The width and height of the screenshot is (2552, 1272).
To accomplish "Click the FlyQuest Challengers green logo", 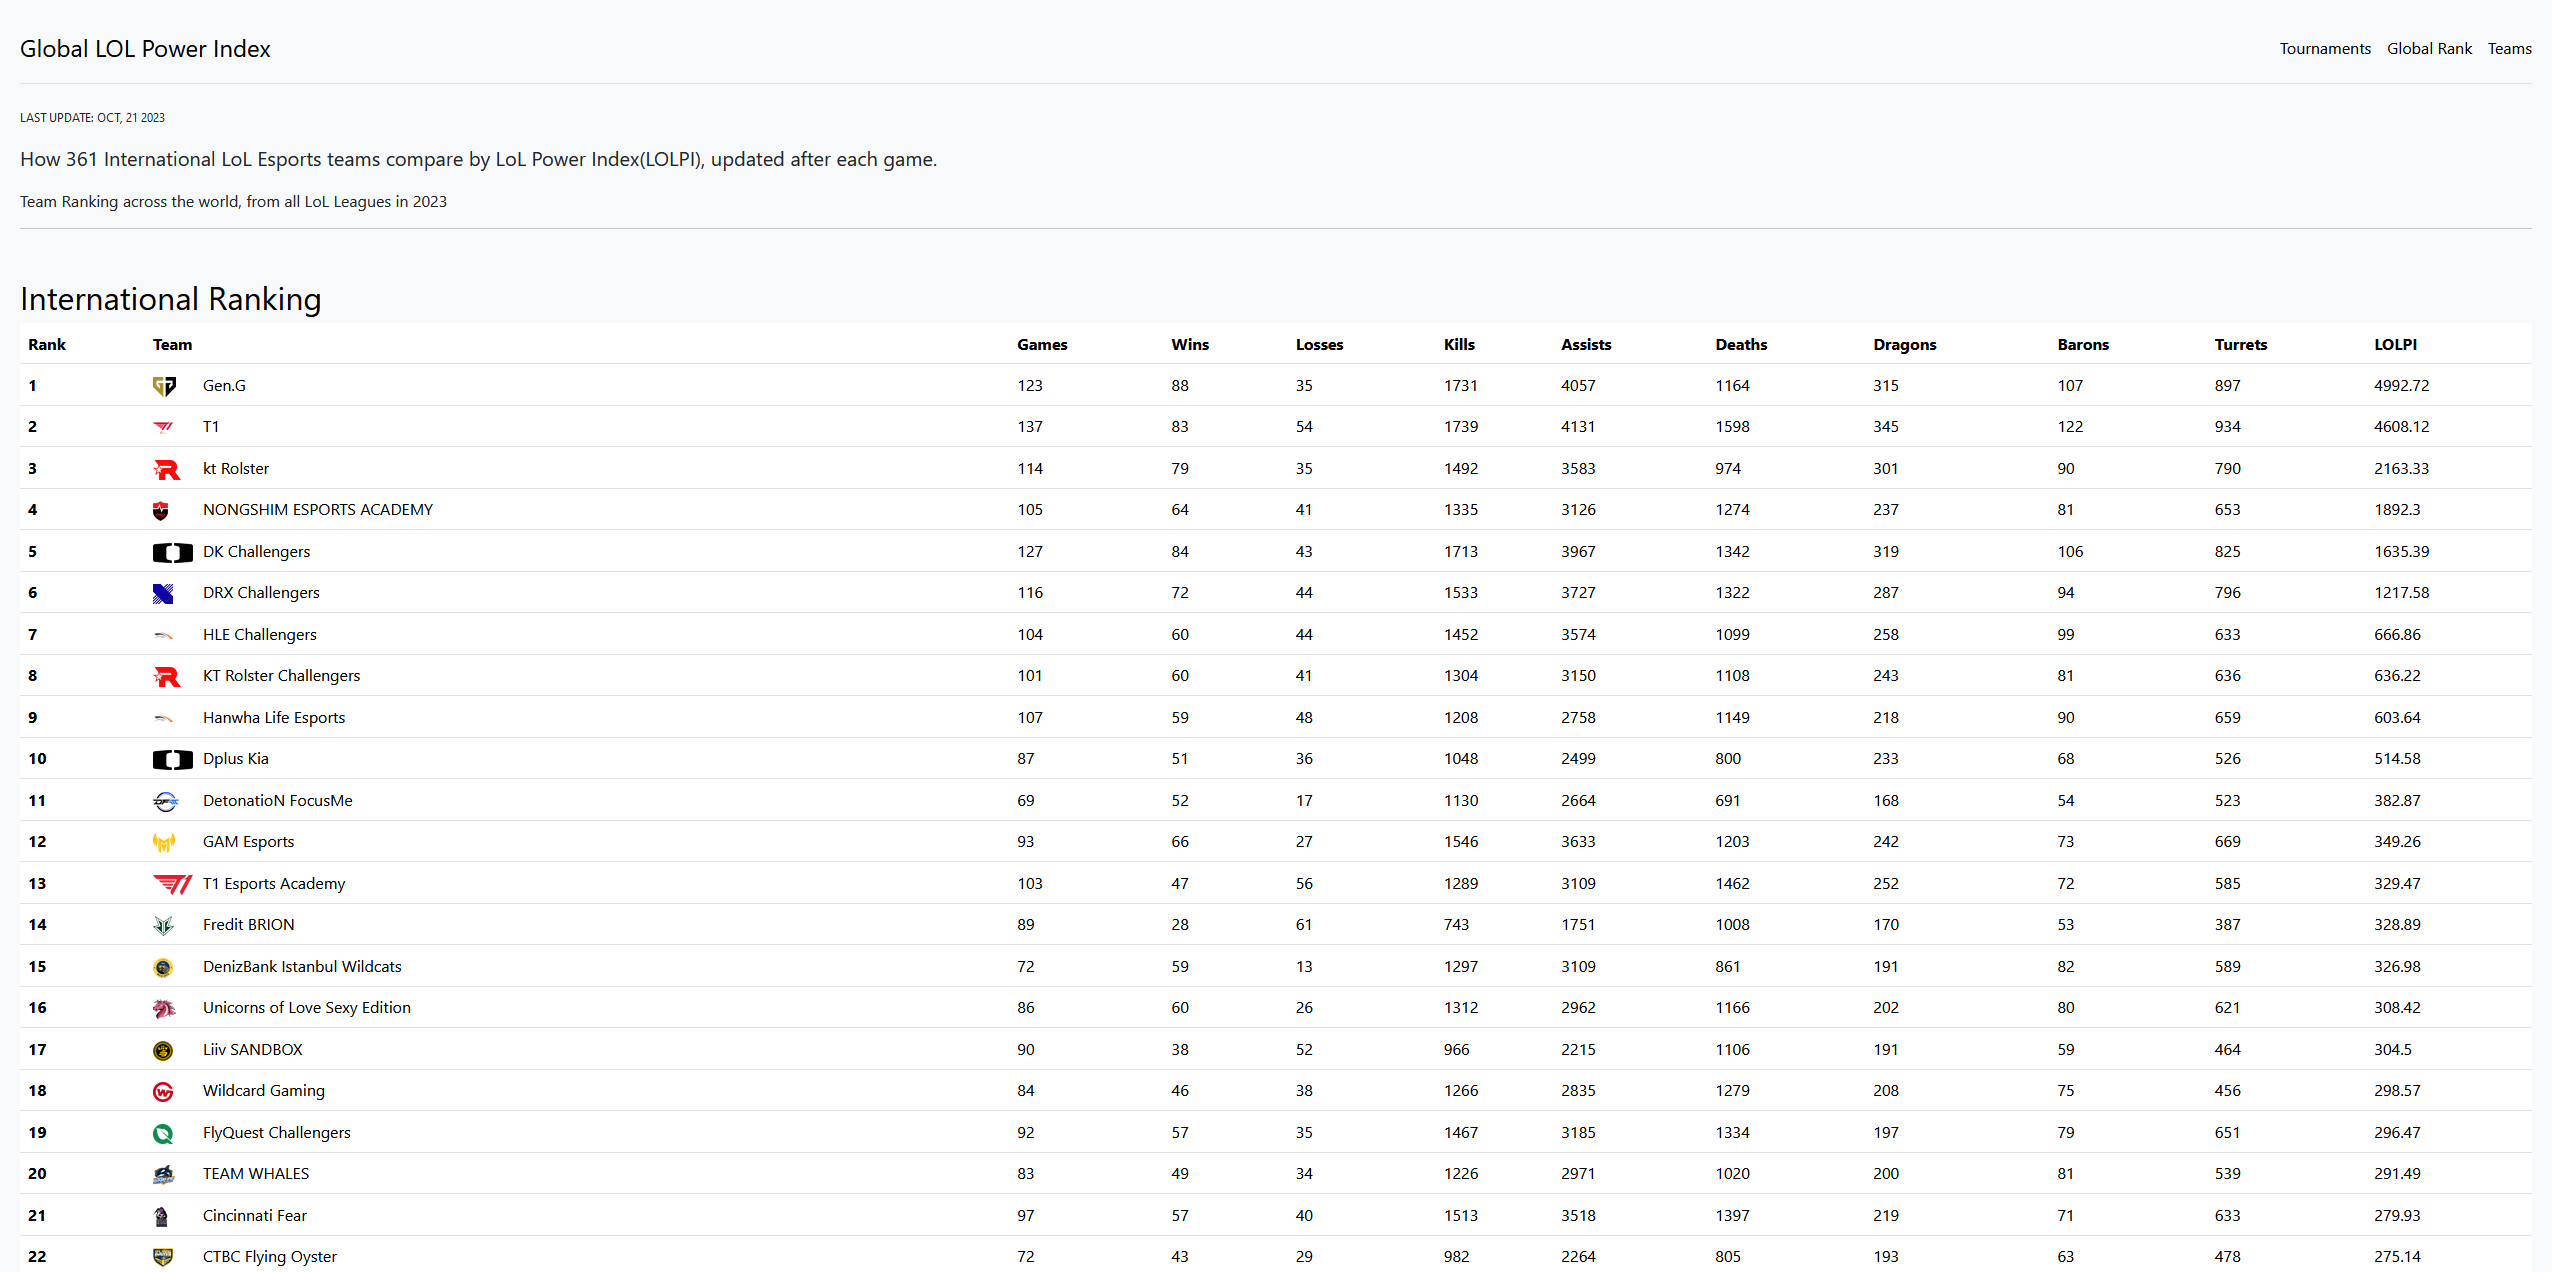I will pos(163,1133).
